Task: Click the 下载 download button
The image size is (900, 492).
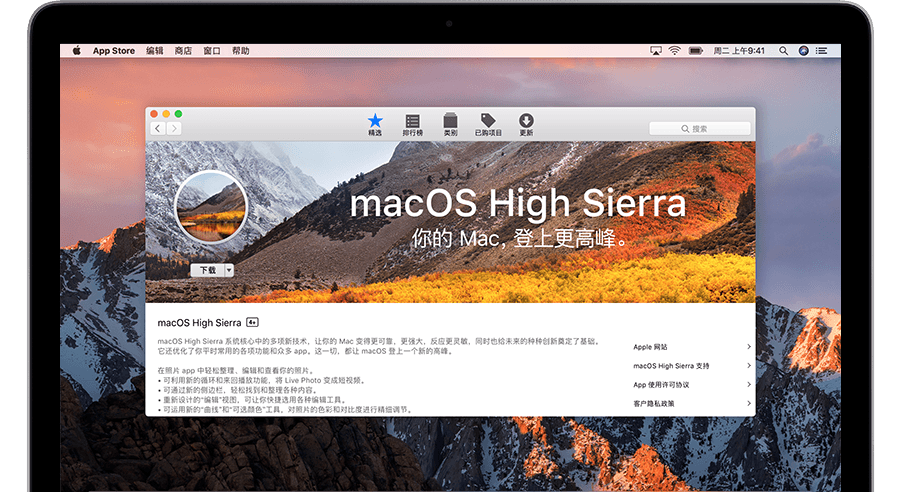Action: 207,270
